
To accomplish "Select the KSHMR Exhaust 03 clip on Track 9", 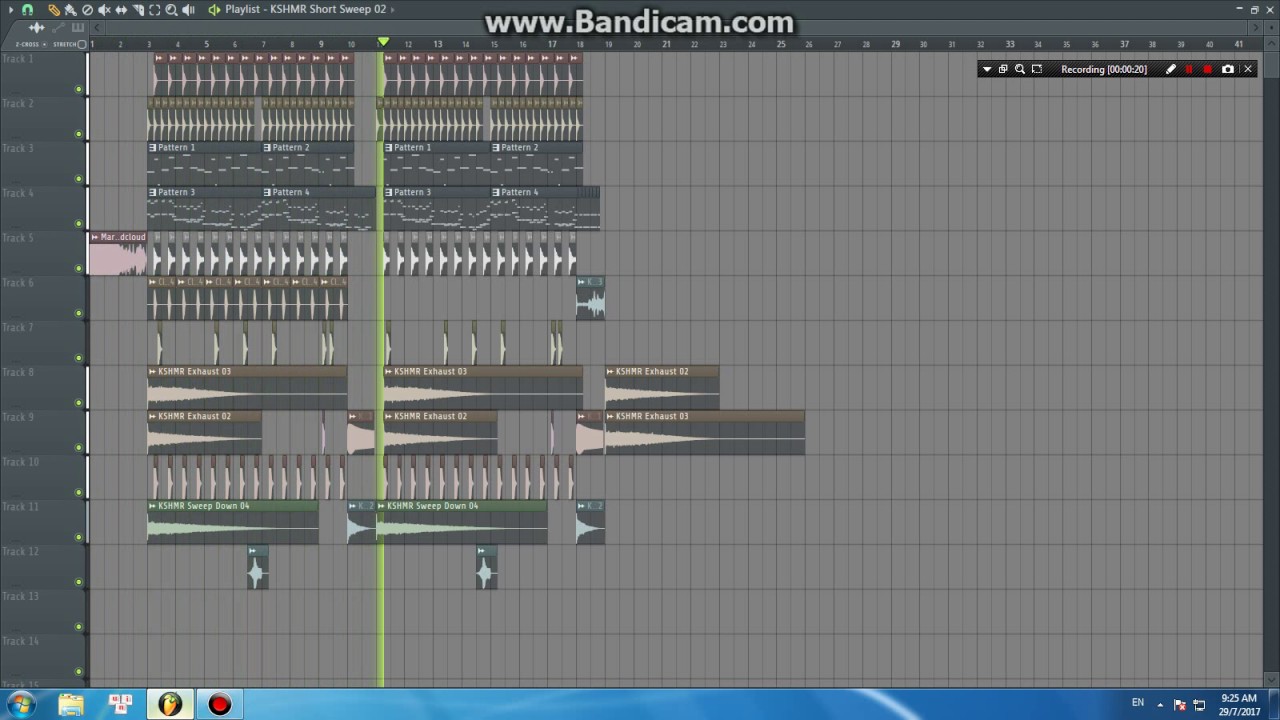I will [705, 432].
